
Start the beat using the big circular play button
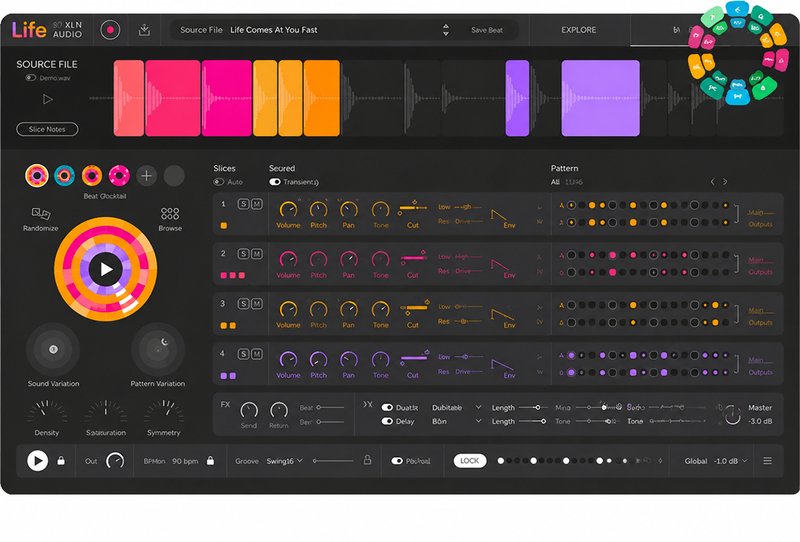tap(106, 269)
